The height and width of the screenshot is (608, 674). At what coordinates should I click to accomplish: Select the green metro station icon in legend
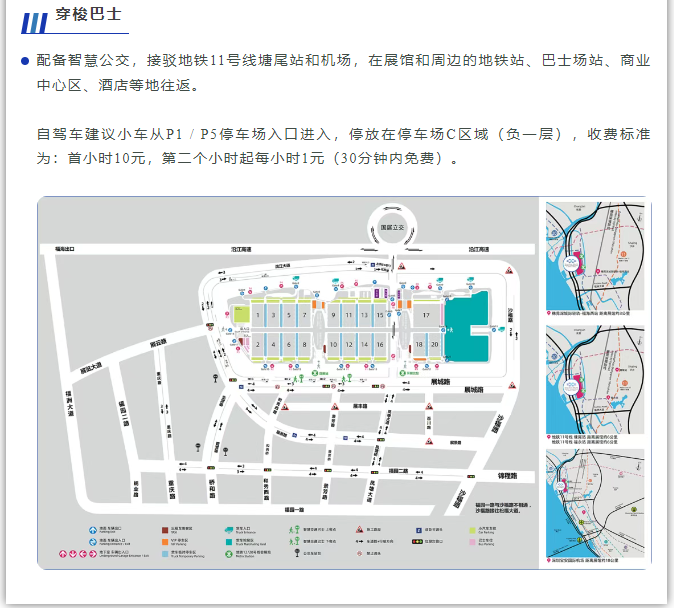[x=229, y=553]
